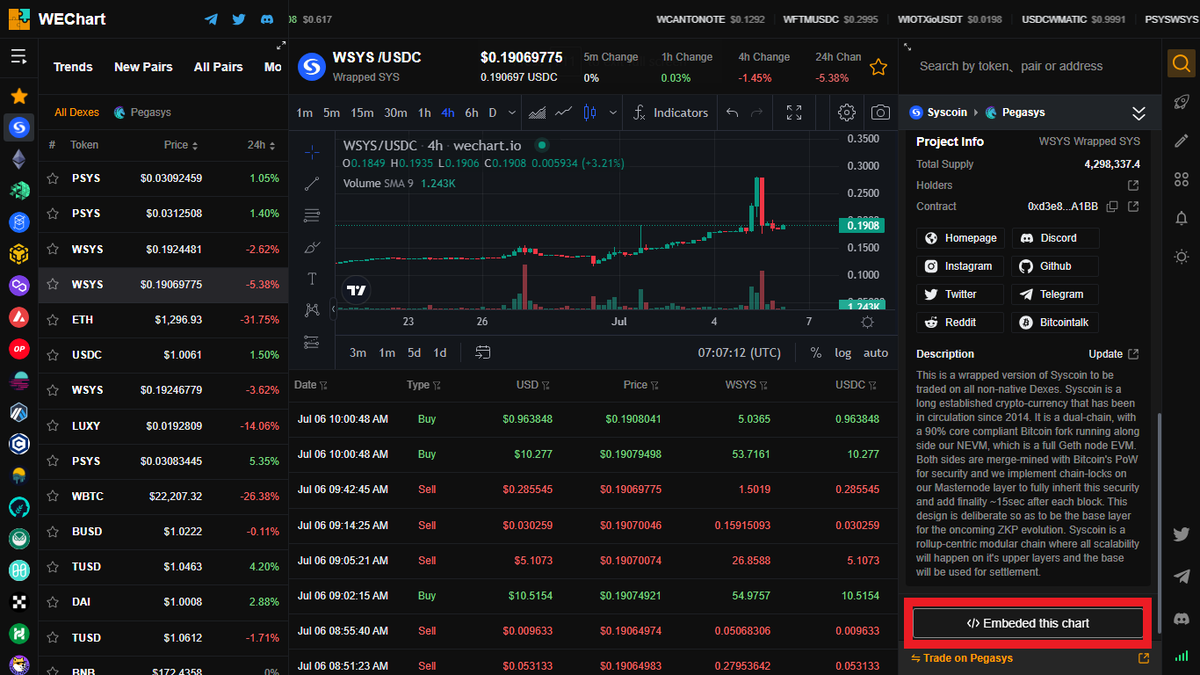The image size is (1200, 675).
Task: Open the Discord icon in header
Action: coord(266,19)
